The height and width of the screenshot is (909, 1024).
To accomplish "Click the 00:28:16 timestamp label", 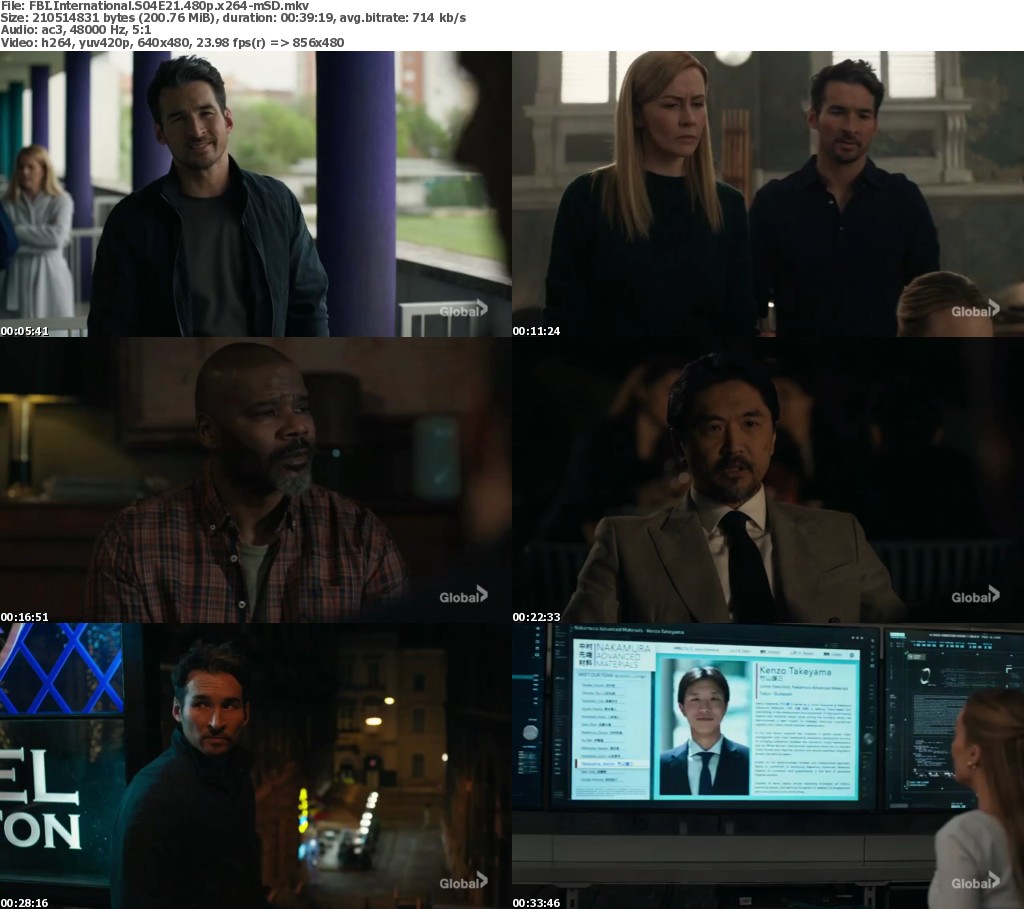I will coord(24,903).
